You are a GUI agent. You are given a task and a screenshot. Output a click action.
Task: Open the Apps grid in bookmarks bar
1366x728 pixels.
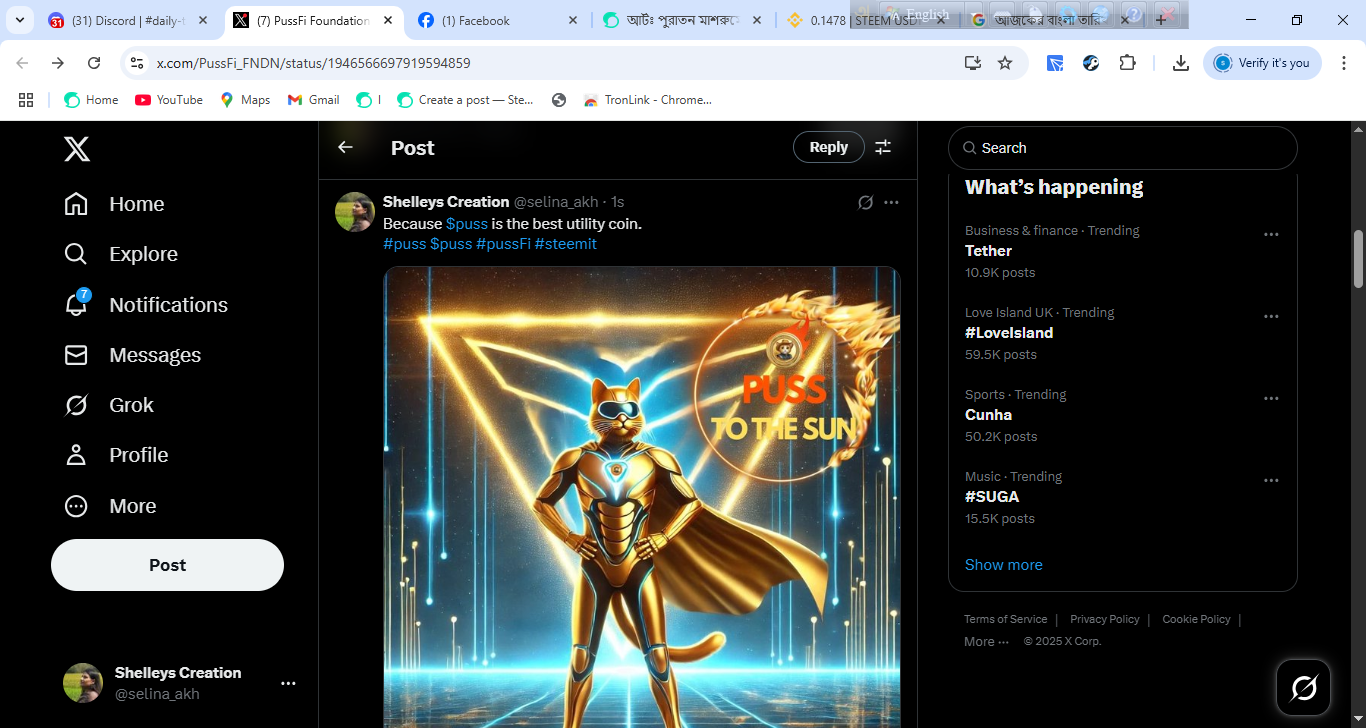(26, 100)
